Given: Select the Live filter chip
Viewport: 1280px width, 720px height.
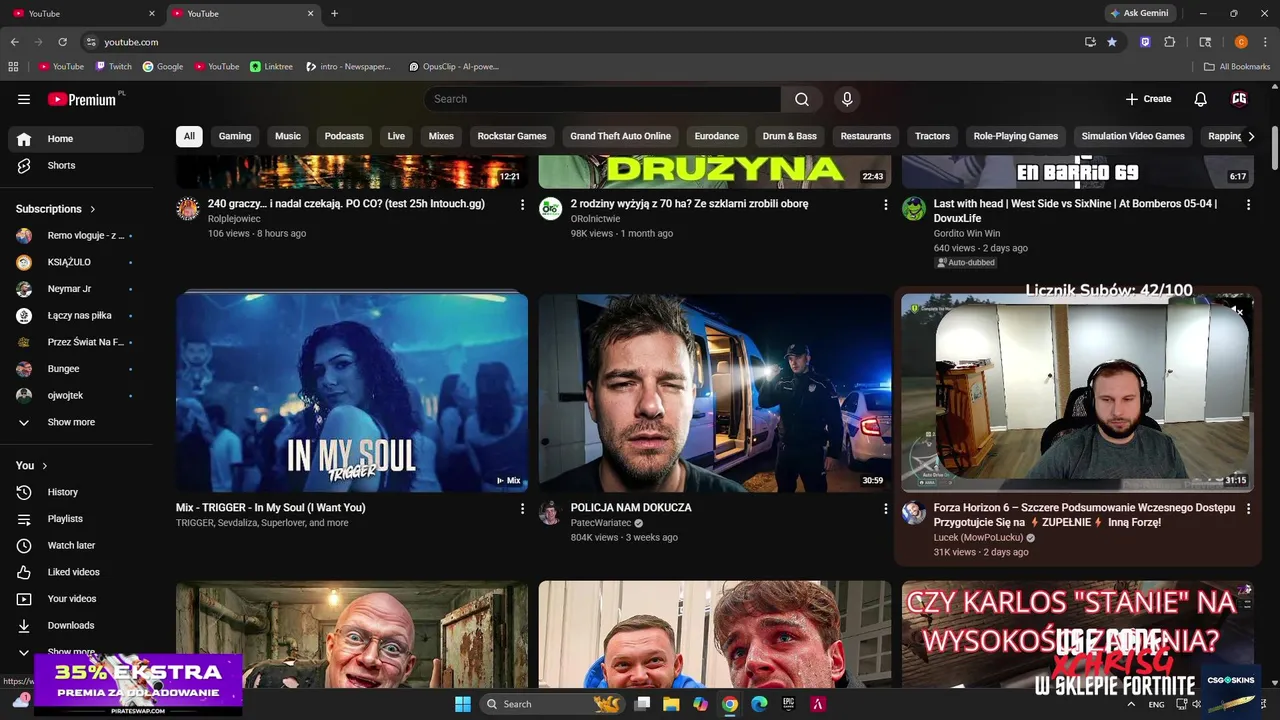Looking at the screenshot, I should (x=396, y=136).
